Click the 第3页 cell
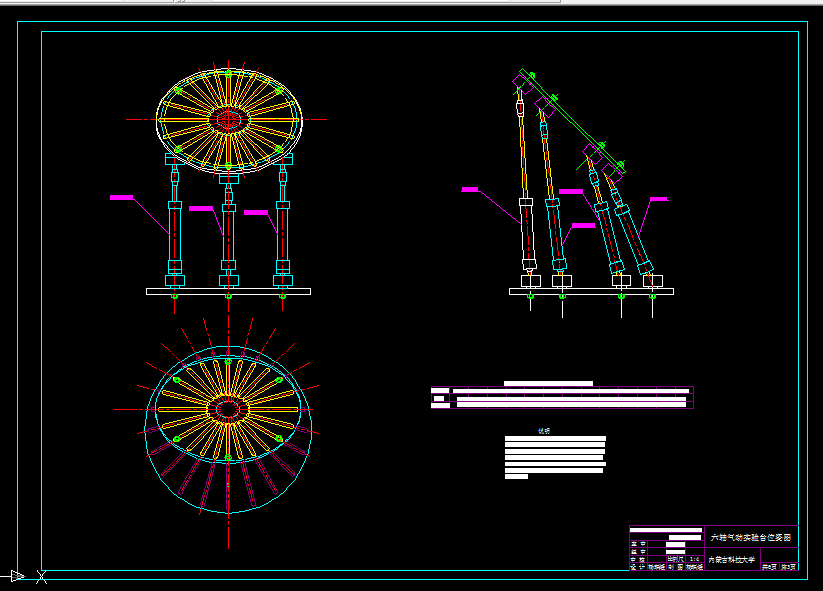 click(788, 567)
